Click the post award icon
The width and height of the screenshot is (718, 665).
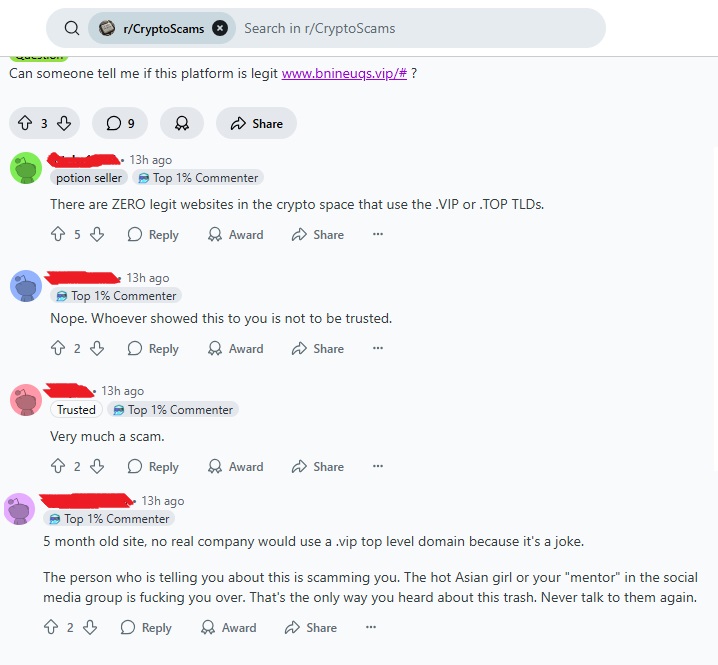182,123
